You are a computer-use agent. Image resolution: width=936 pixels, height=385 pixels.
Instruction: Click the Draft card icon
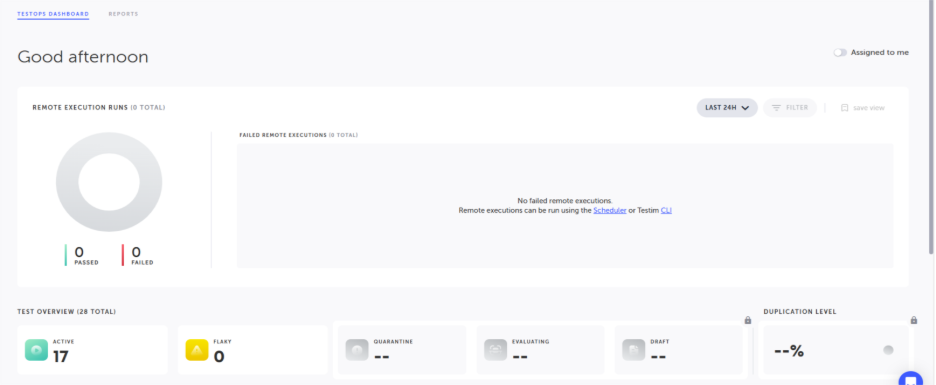pyautogui.click(x=634, y=350)
